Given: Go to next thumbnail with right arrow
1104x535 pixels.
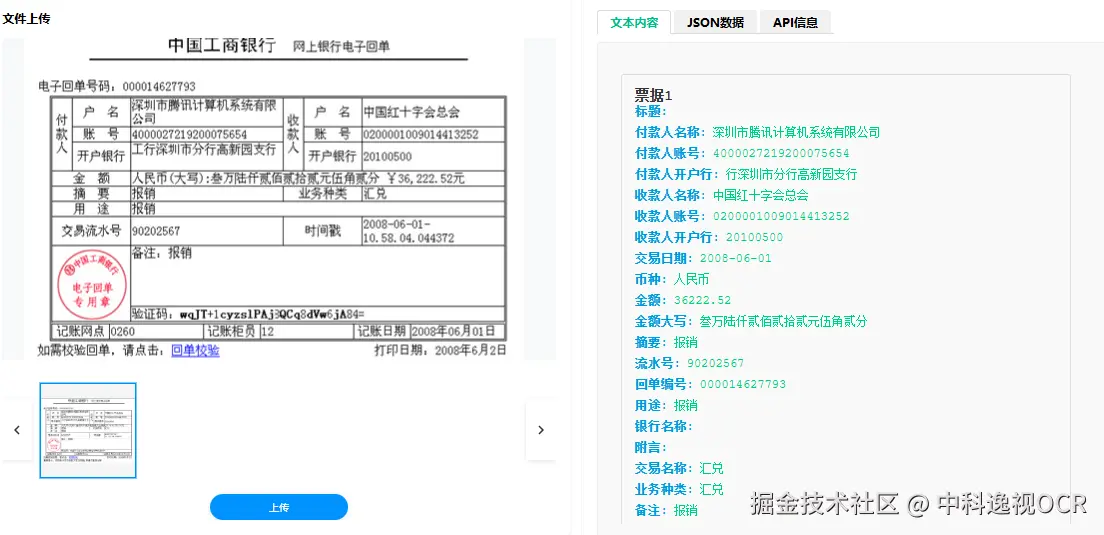Looking at the screenshot, I should 541,430.
